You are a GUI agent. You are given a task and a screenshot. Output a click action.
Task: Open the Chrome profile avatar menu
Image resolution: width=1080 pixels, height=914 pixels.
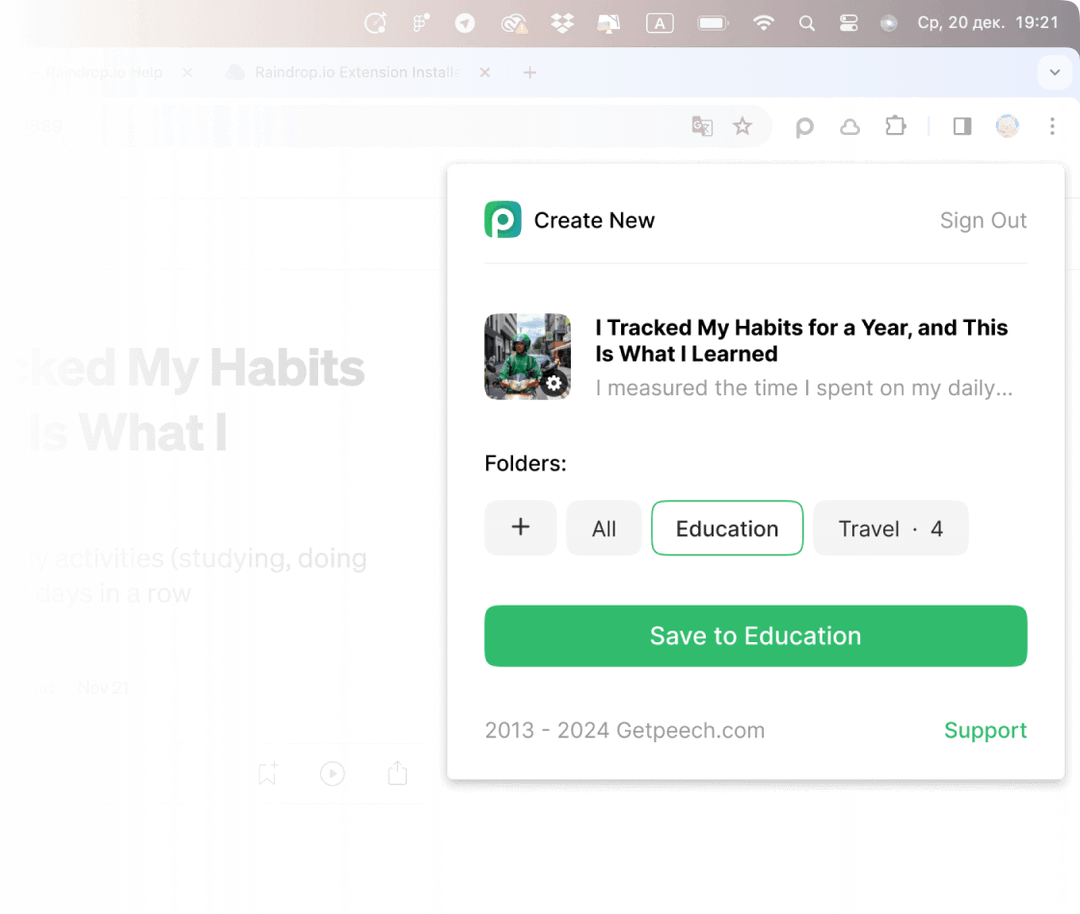[1007, 126]
